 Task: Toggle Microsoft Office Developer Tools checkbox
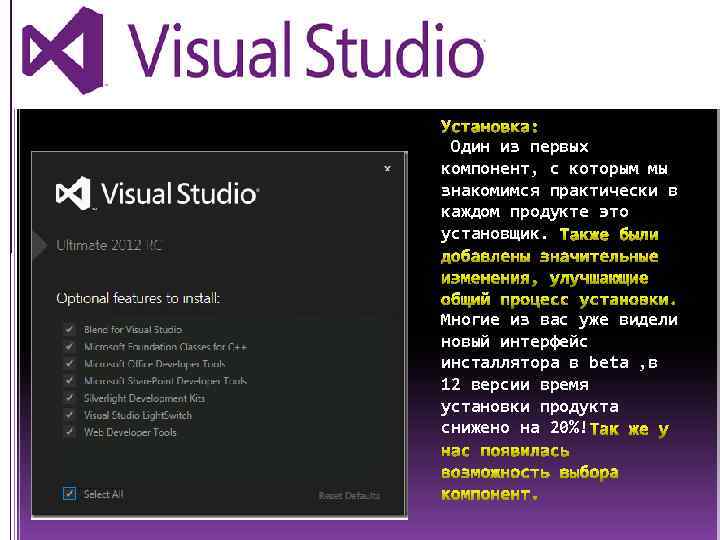coord(69,363)
